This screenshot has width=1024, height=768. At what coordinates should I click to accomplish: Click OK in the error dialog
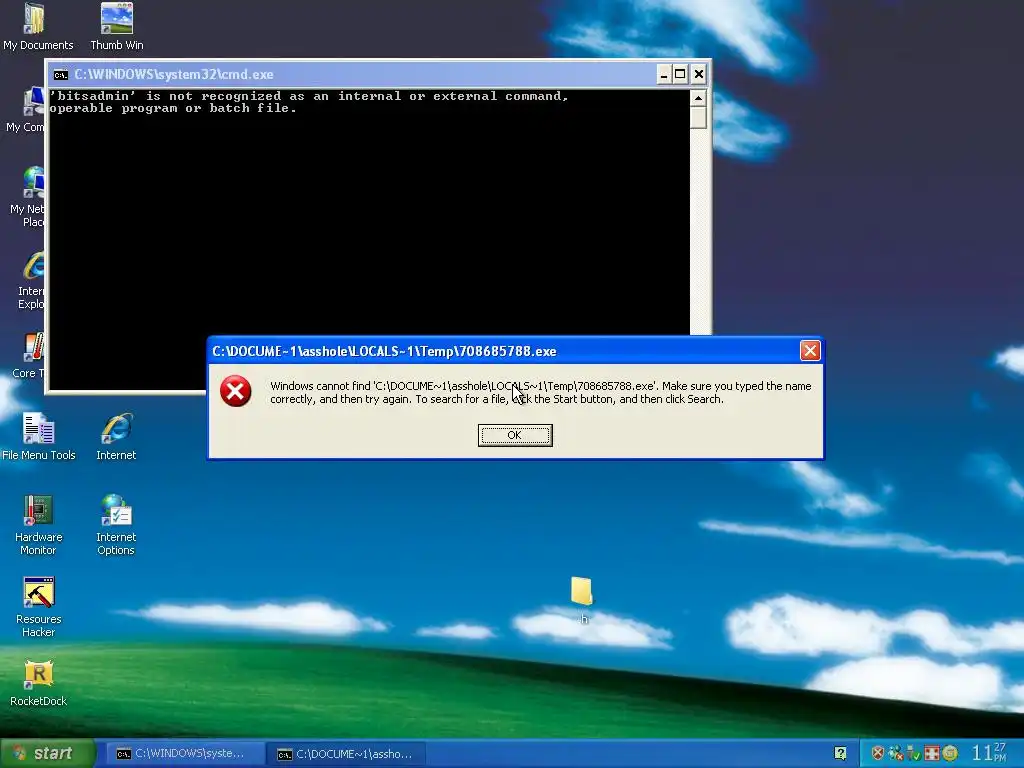pyautogui.click(x=515, y=435)
